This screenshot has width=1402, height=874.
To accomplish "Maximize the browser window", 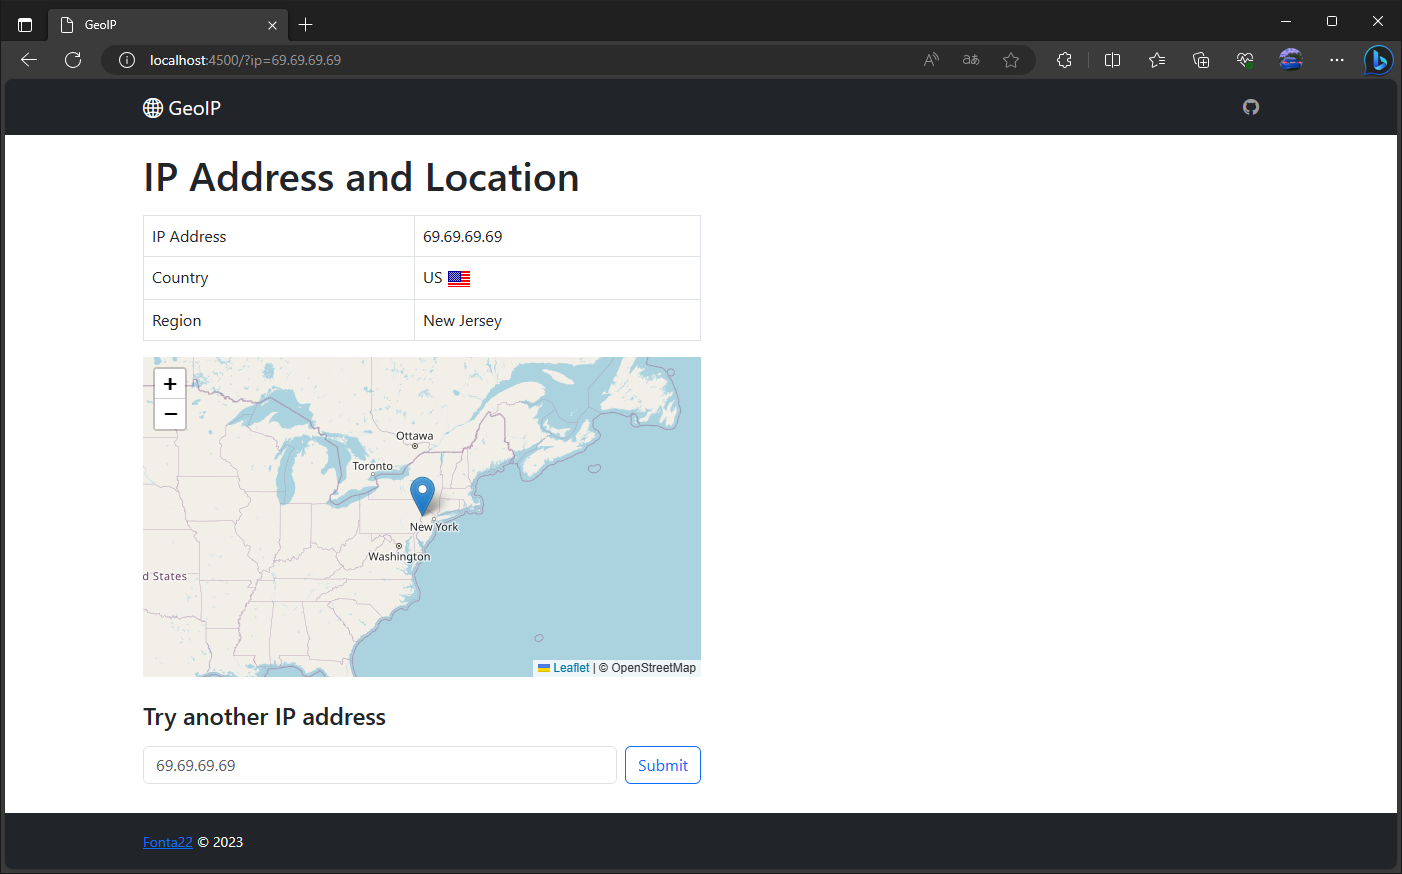I will click(x=1332, y=21).
